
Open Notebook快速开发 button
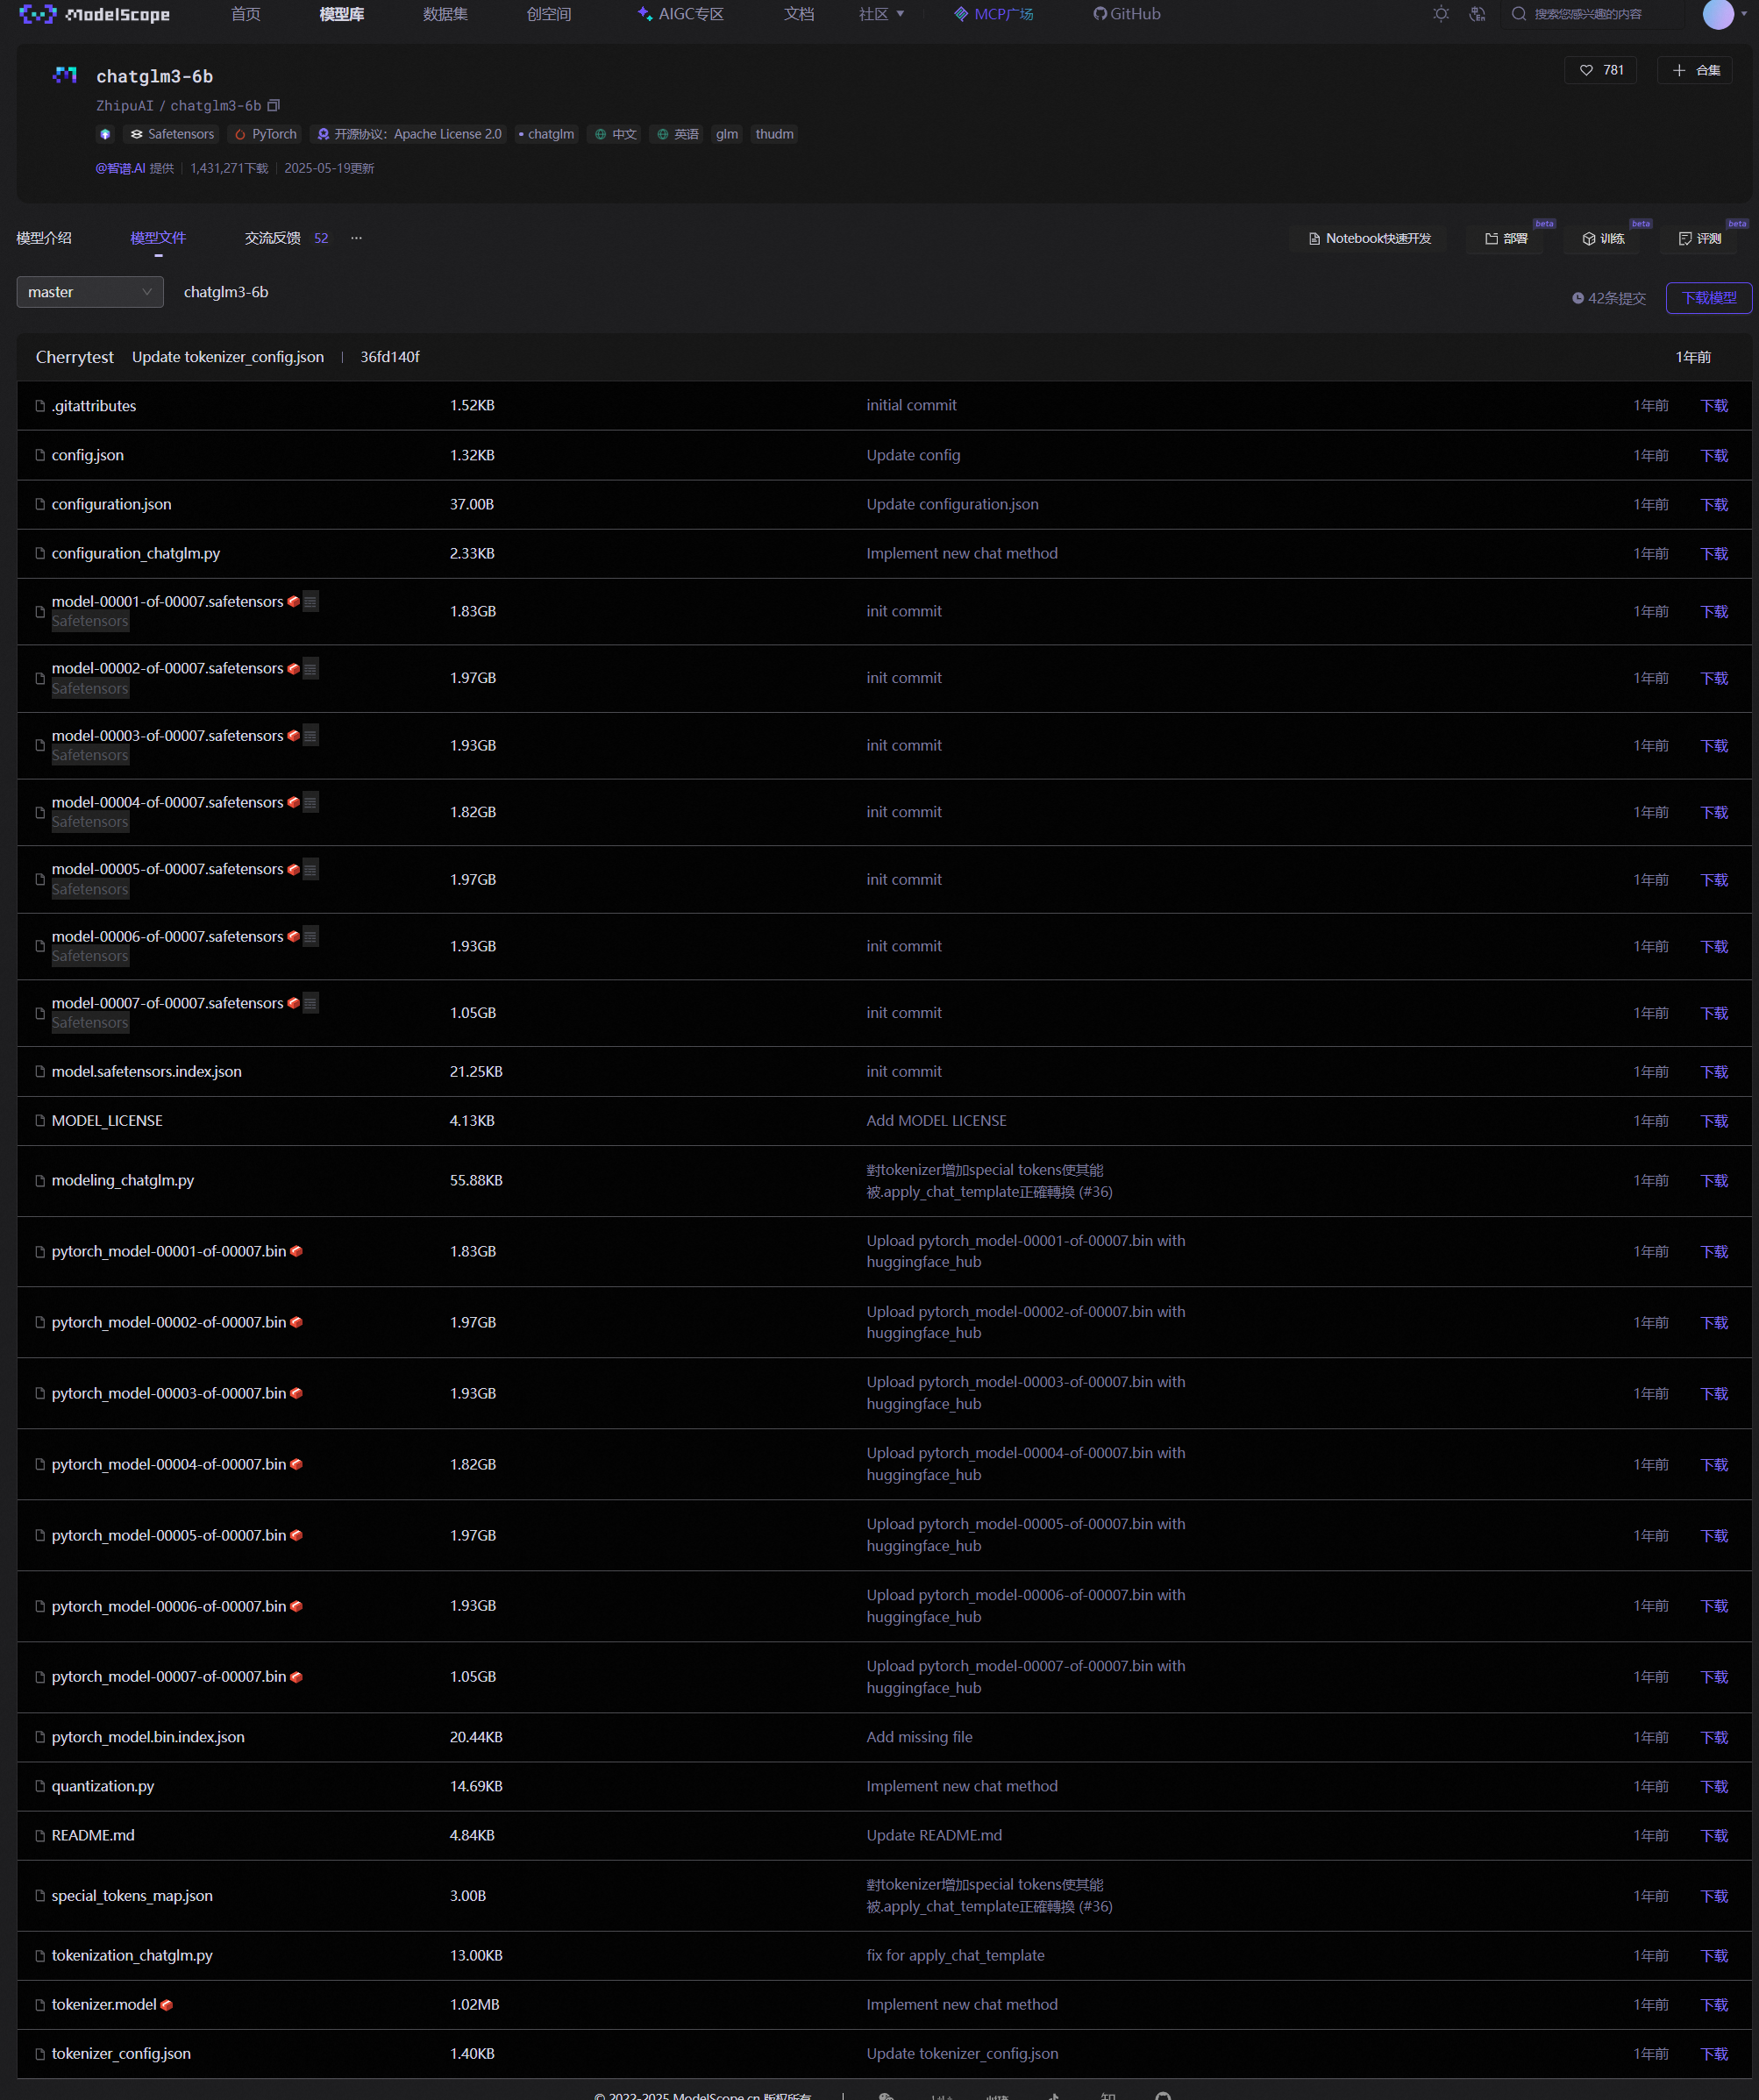(x=1369, y=239)
